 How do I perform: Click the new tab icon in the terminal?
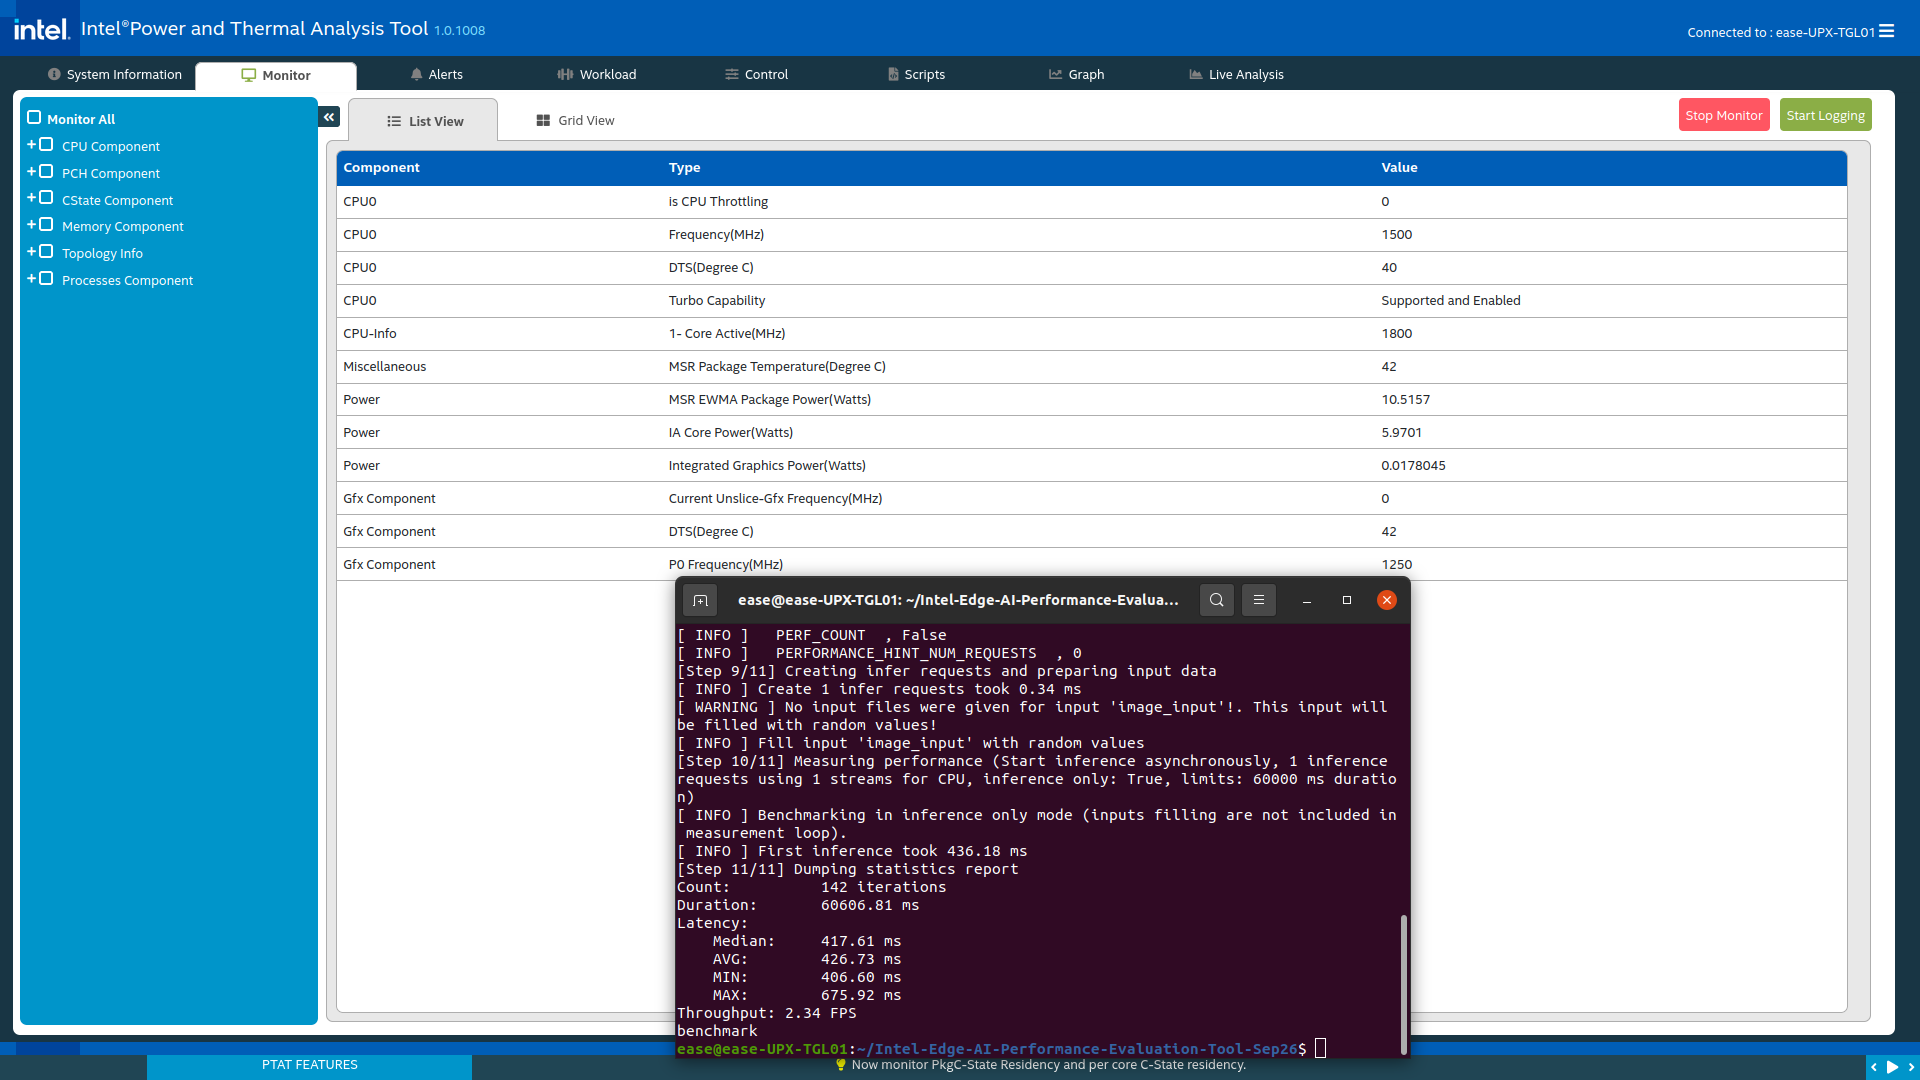700,600
